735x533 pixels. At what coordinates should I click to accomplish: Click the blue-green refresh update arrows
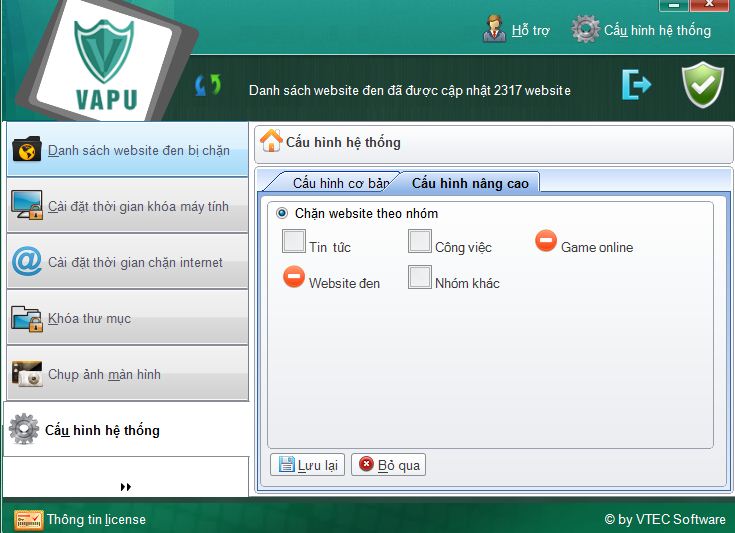(208, 85)
